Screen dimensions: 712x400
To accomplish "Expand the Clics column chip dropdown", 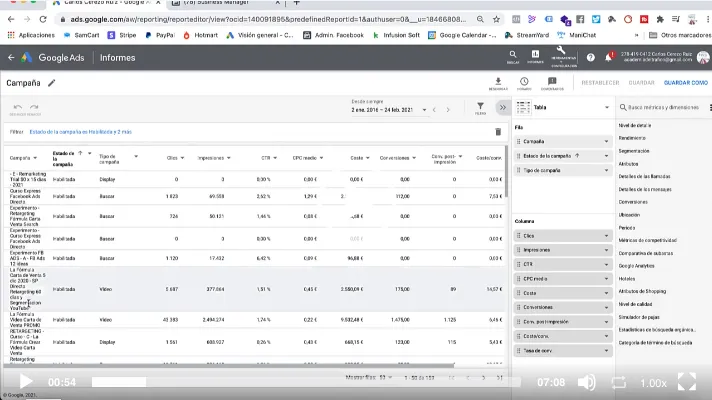I will 606,236.
